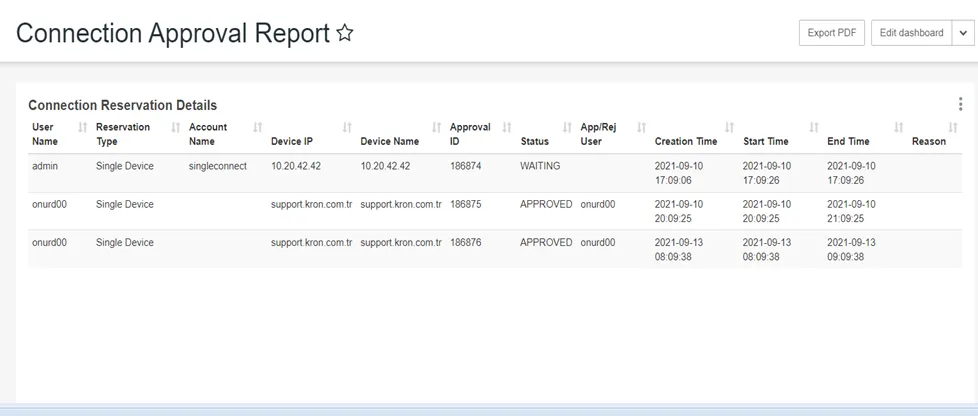The width and height of the screenshot is (978, 416).
Task: Favorite the Connection Approval Report with star icon
Action: click(x=344, y=33)
